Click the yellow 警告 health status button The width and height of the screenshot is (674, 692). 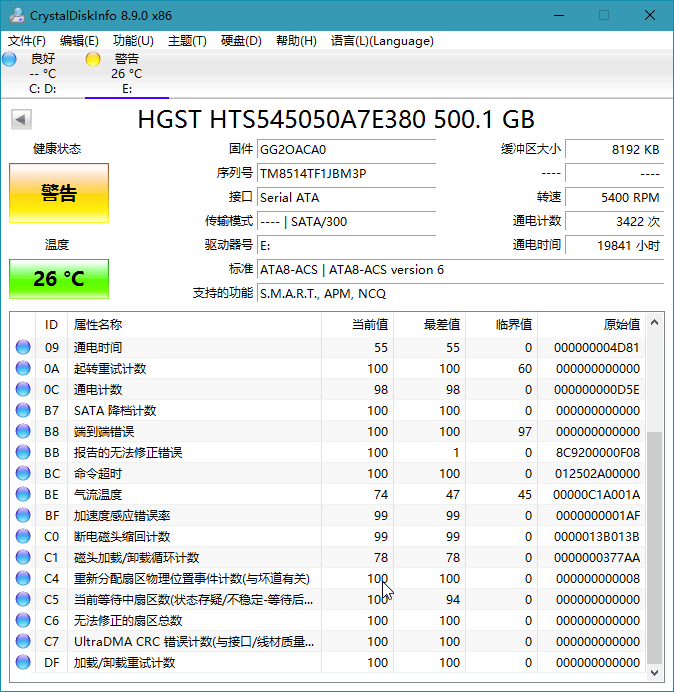click(x=59, y=193)
